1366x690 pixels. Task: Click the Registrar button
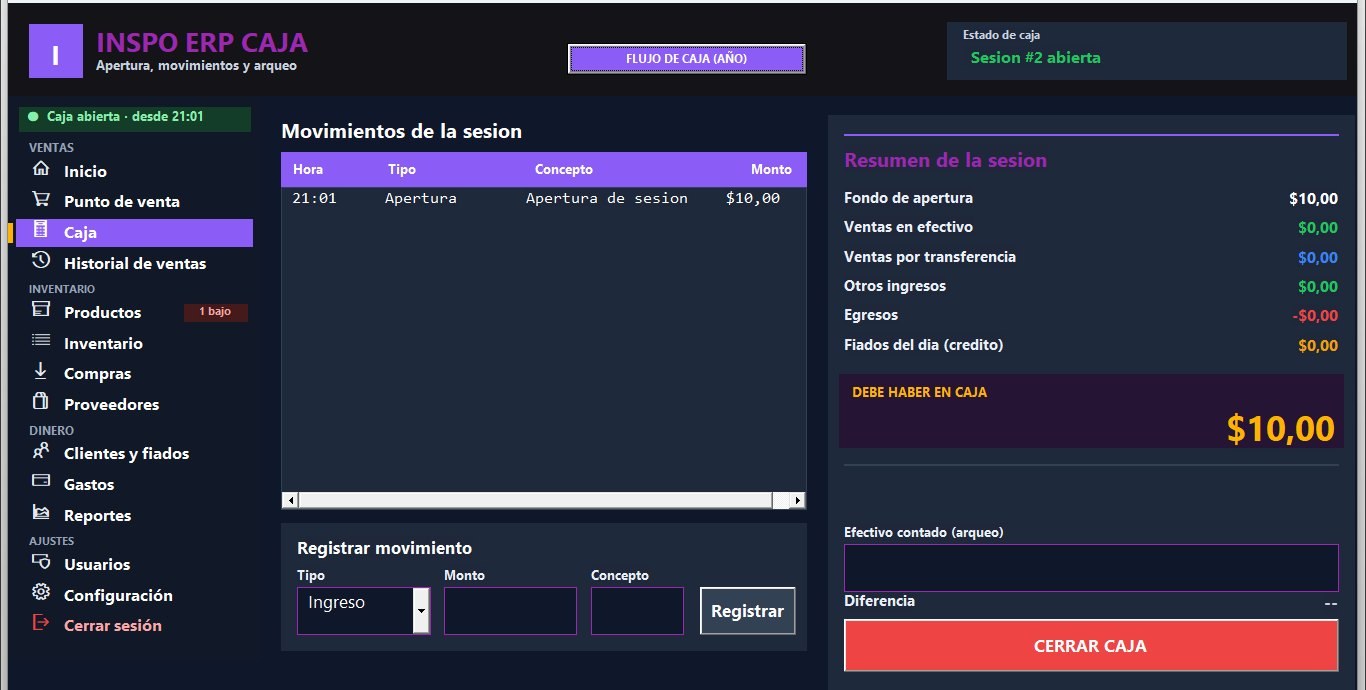click(x=747, y=611)
